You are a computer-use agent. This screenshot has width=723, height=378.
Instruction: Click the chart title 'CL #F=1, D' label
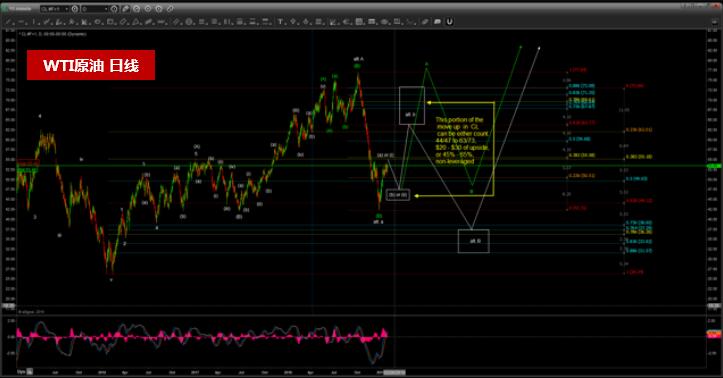(x=53, y=34)
